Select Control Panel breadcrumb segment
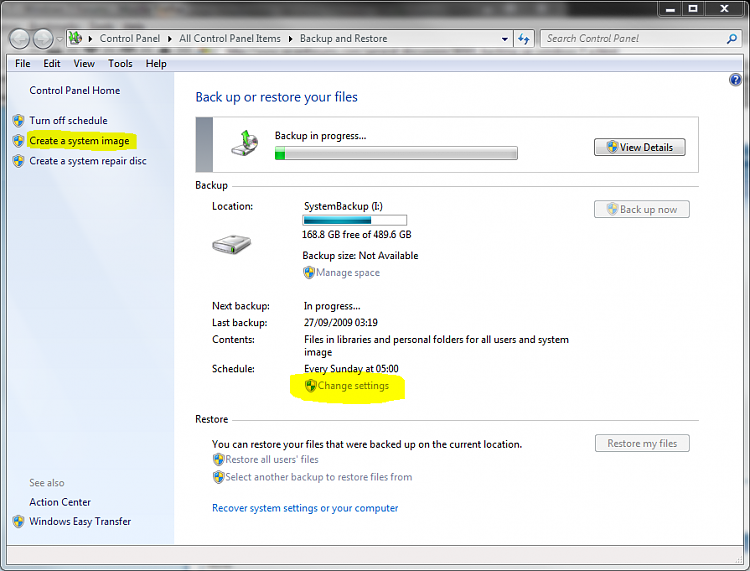750x571 pixels. 130,38
